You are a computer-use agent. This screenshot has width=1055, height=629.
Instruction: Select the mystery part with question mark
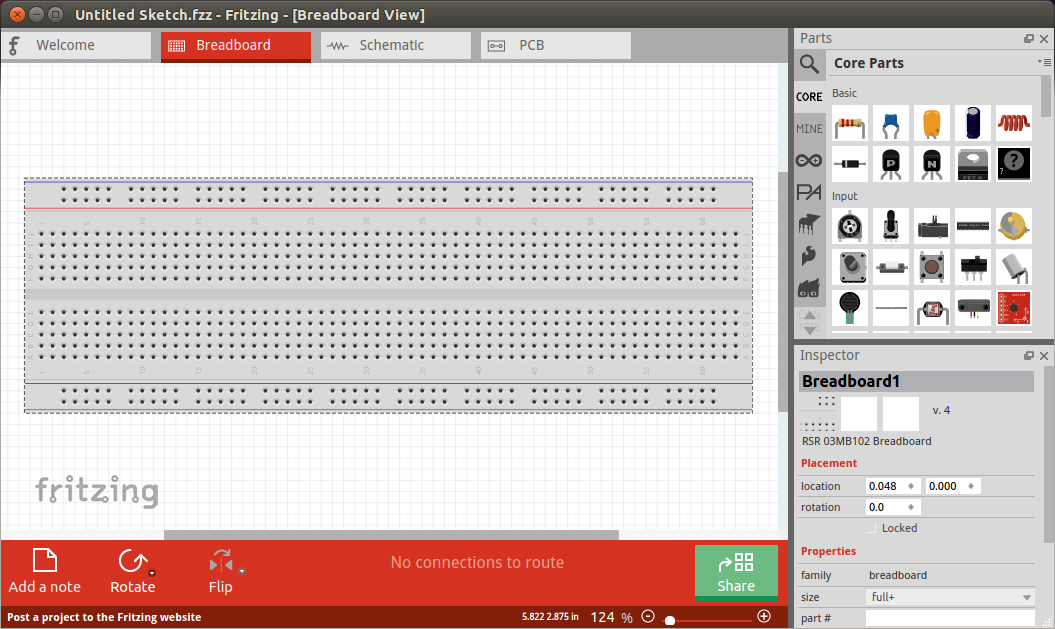pos(1013,164)
